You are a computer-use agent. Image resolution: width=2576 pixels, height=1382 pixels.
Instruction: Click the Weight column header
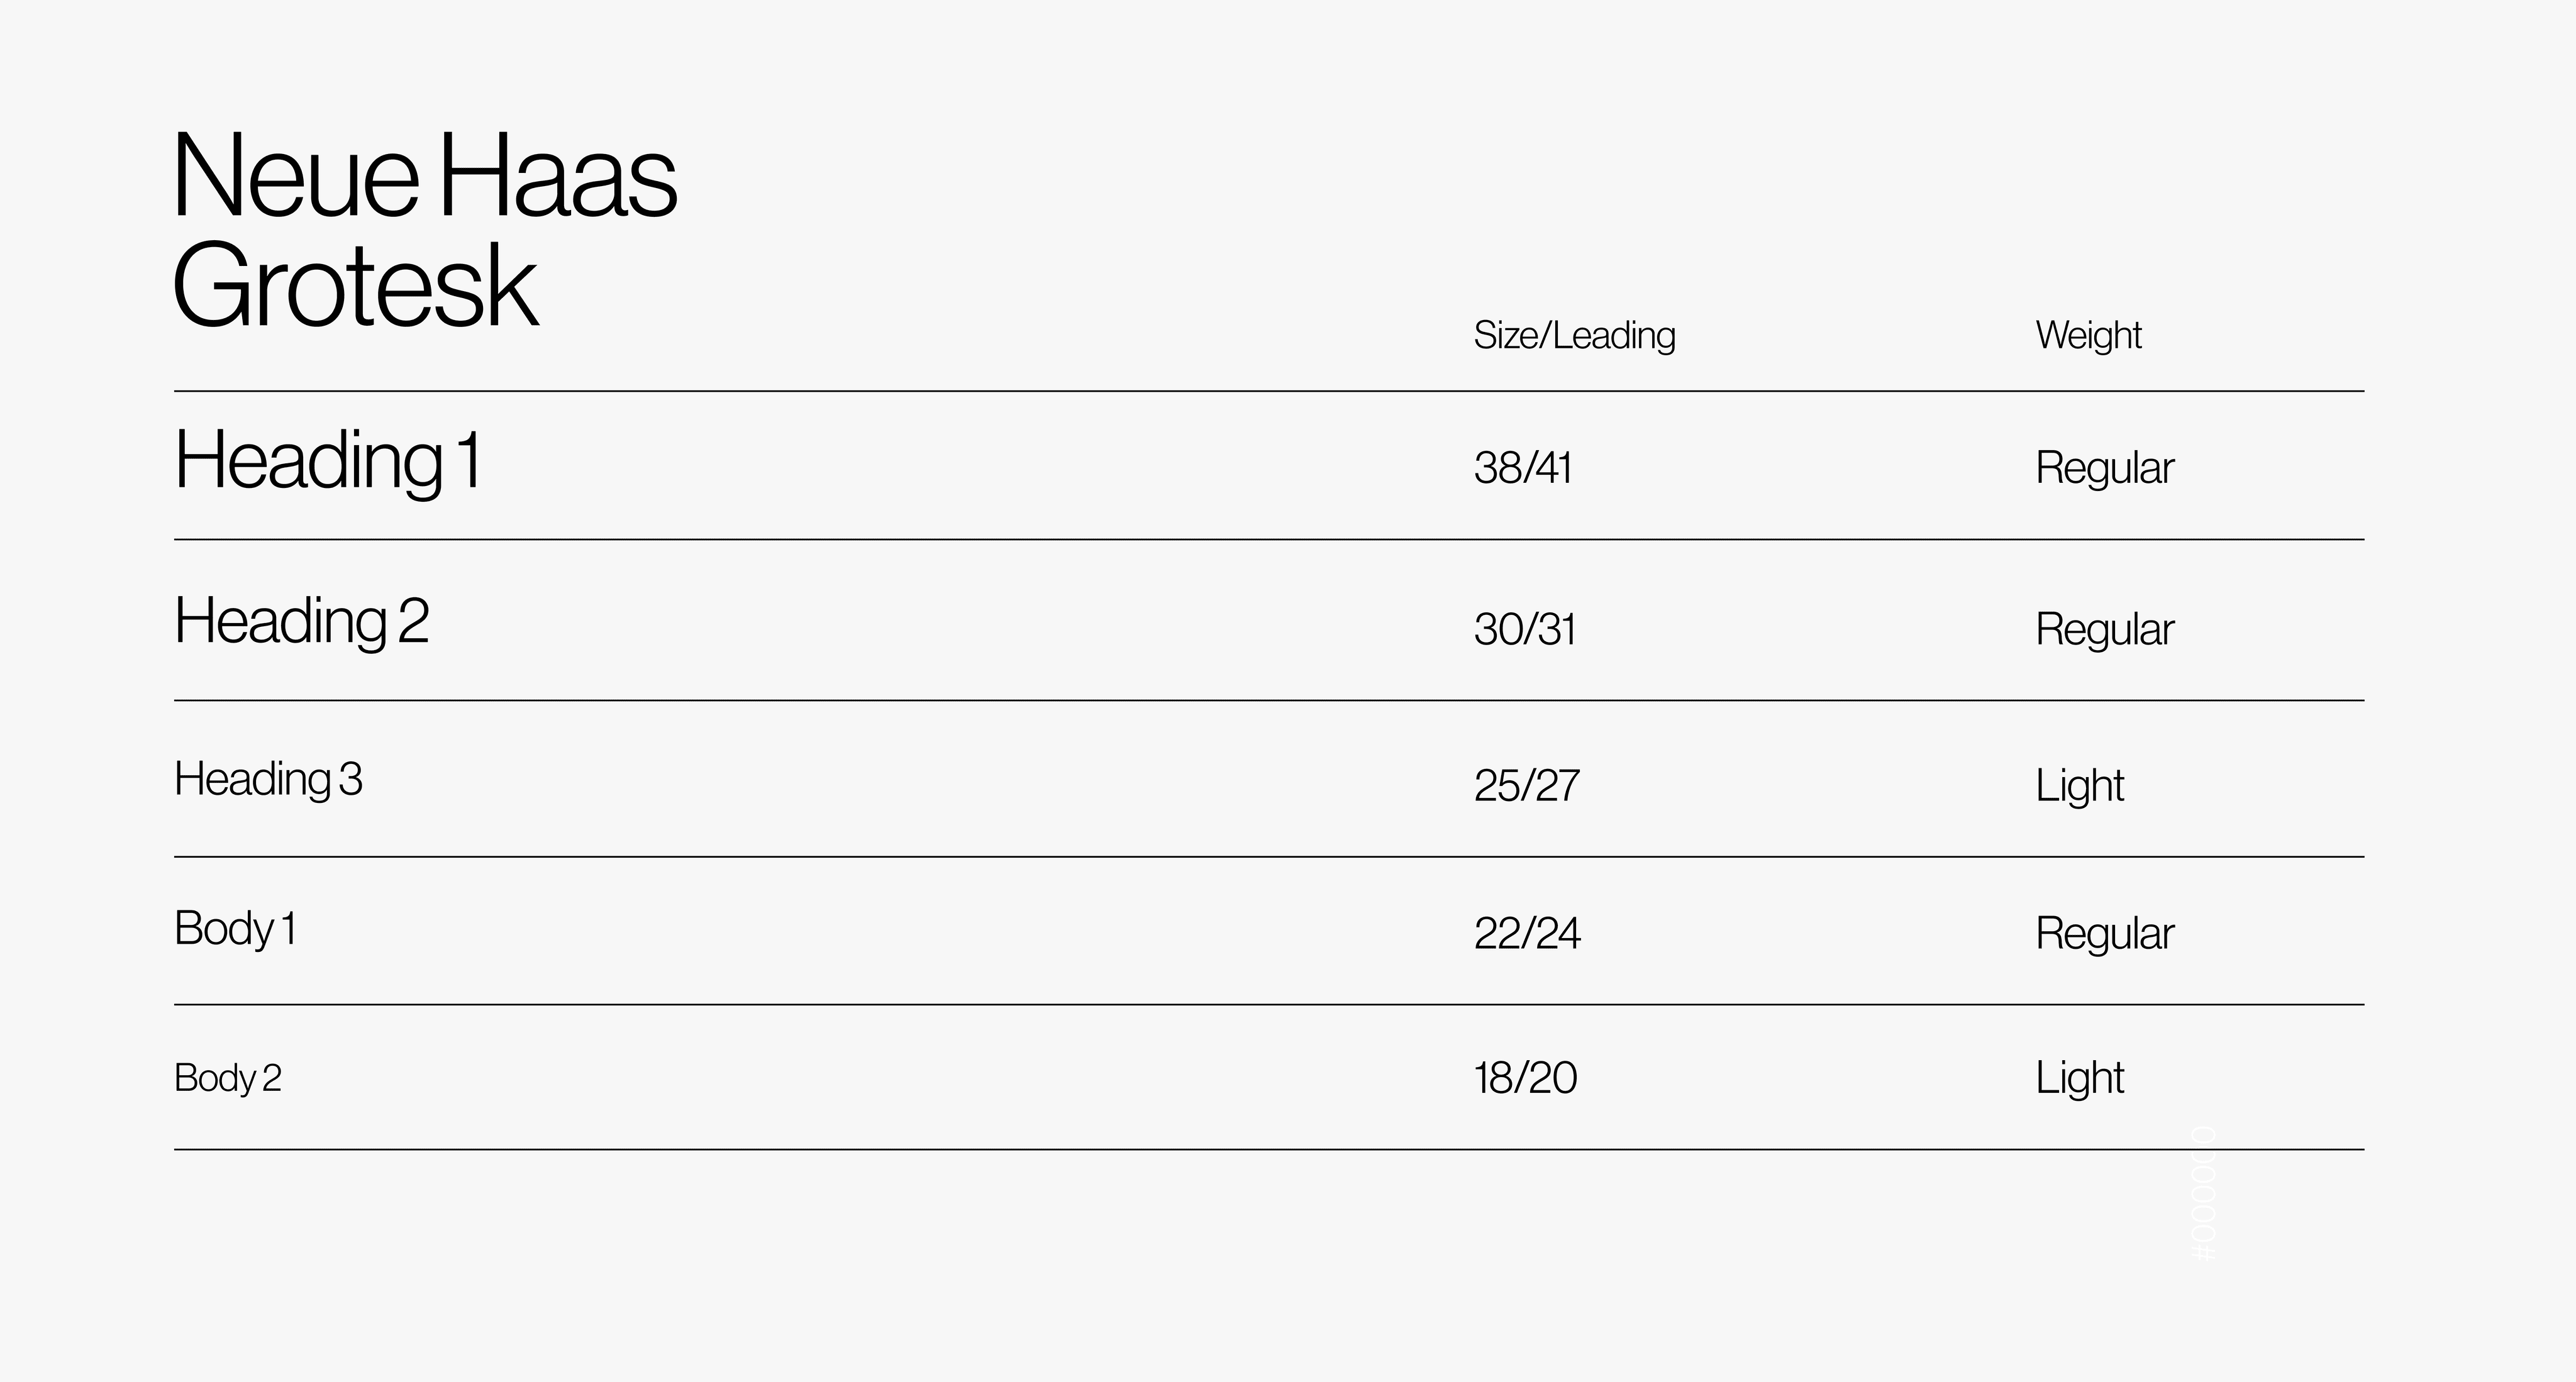pyautogui.click(x=2088, y=335)
